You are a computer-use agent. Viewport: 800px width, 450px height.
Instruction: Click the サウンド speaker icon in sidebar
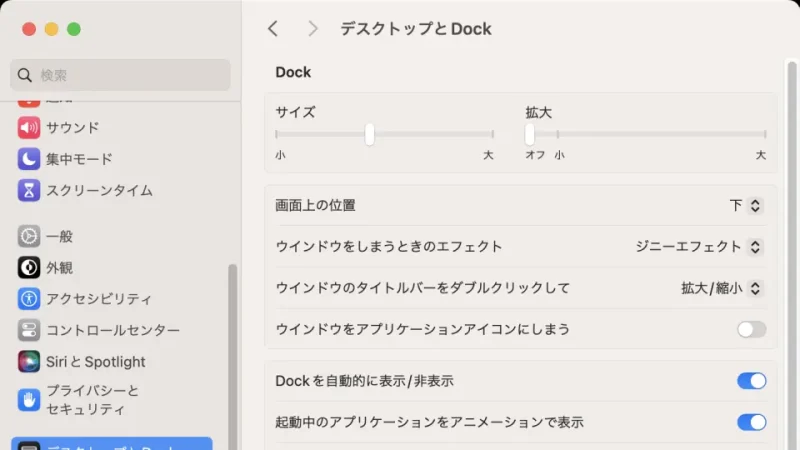point(29,128)
